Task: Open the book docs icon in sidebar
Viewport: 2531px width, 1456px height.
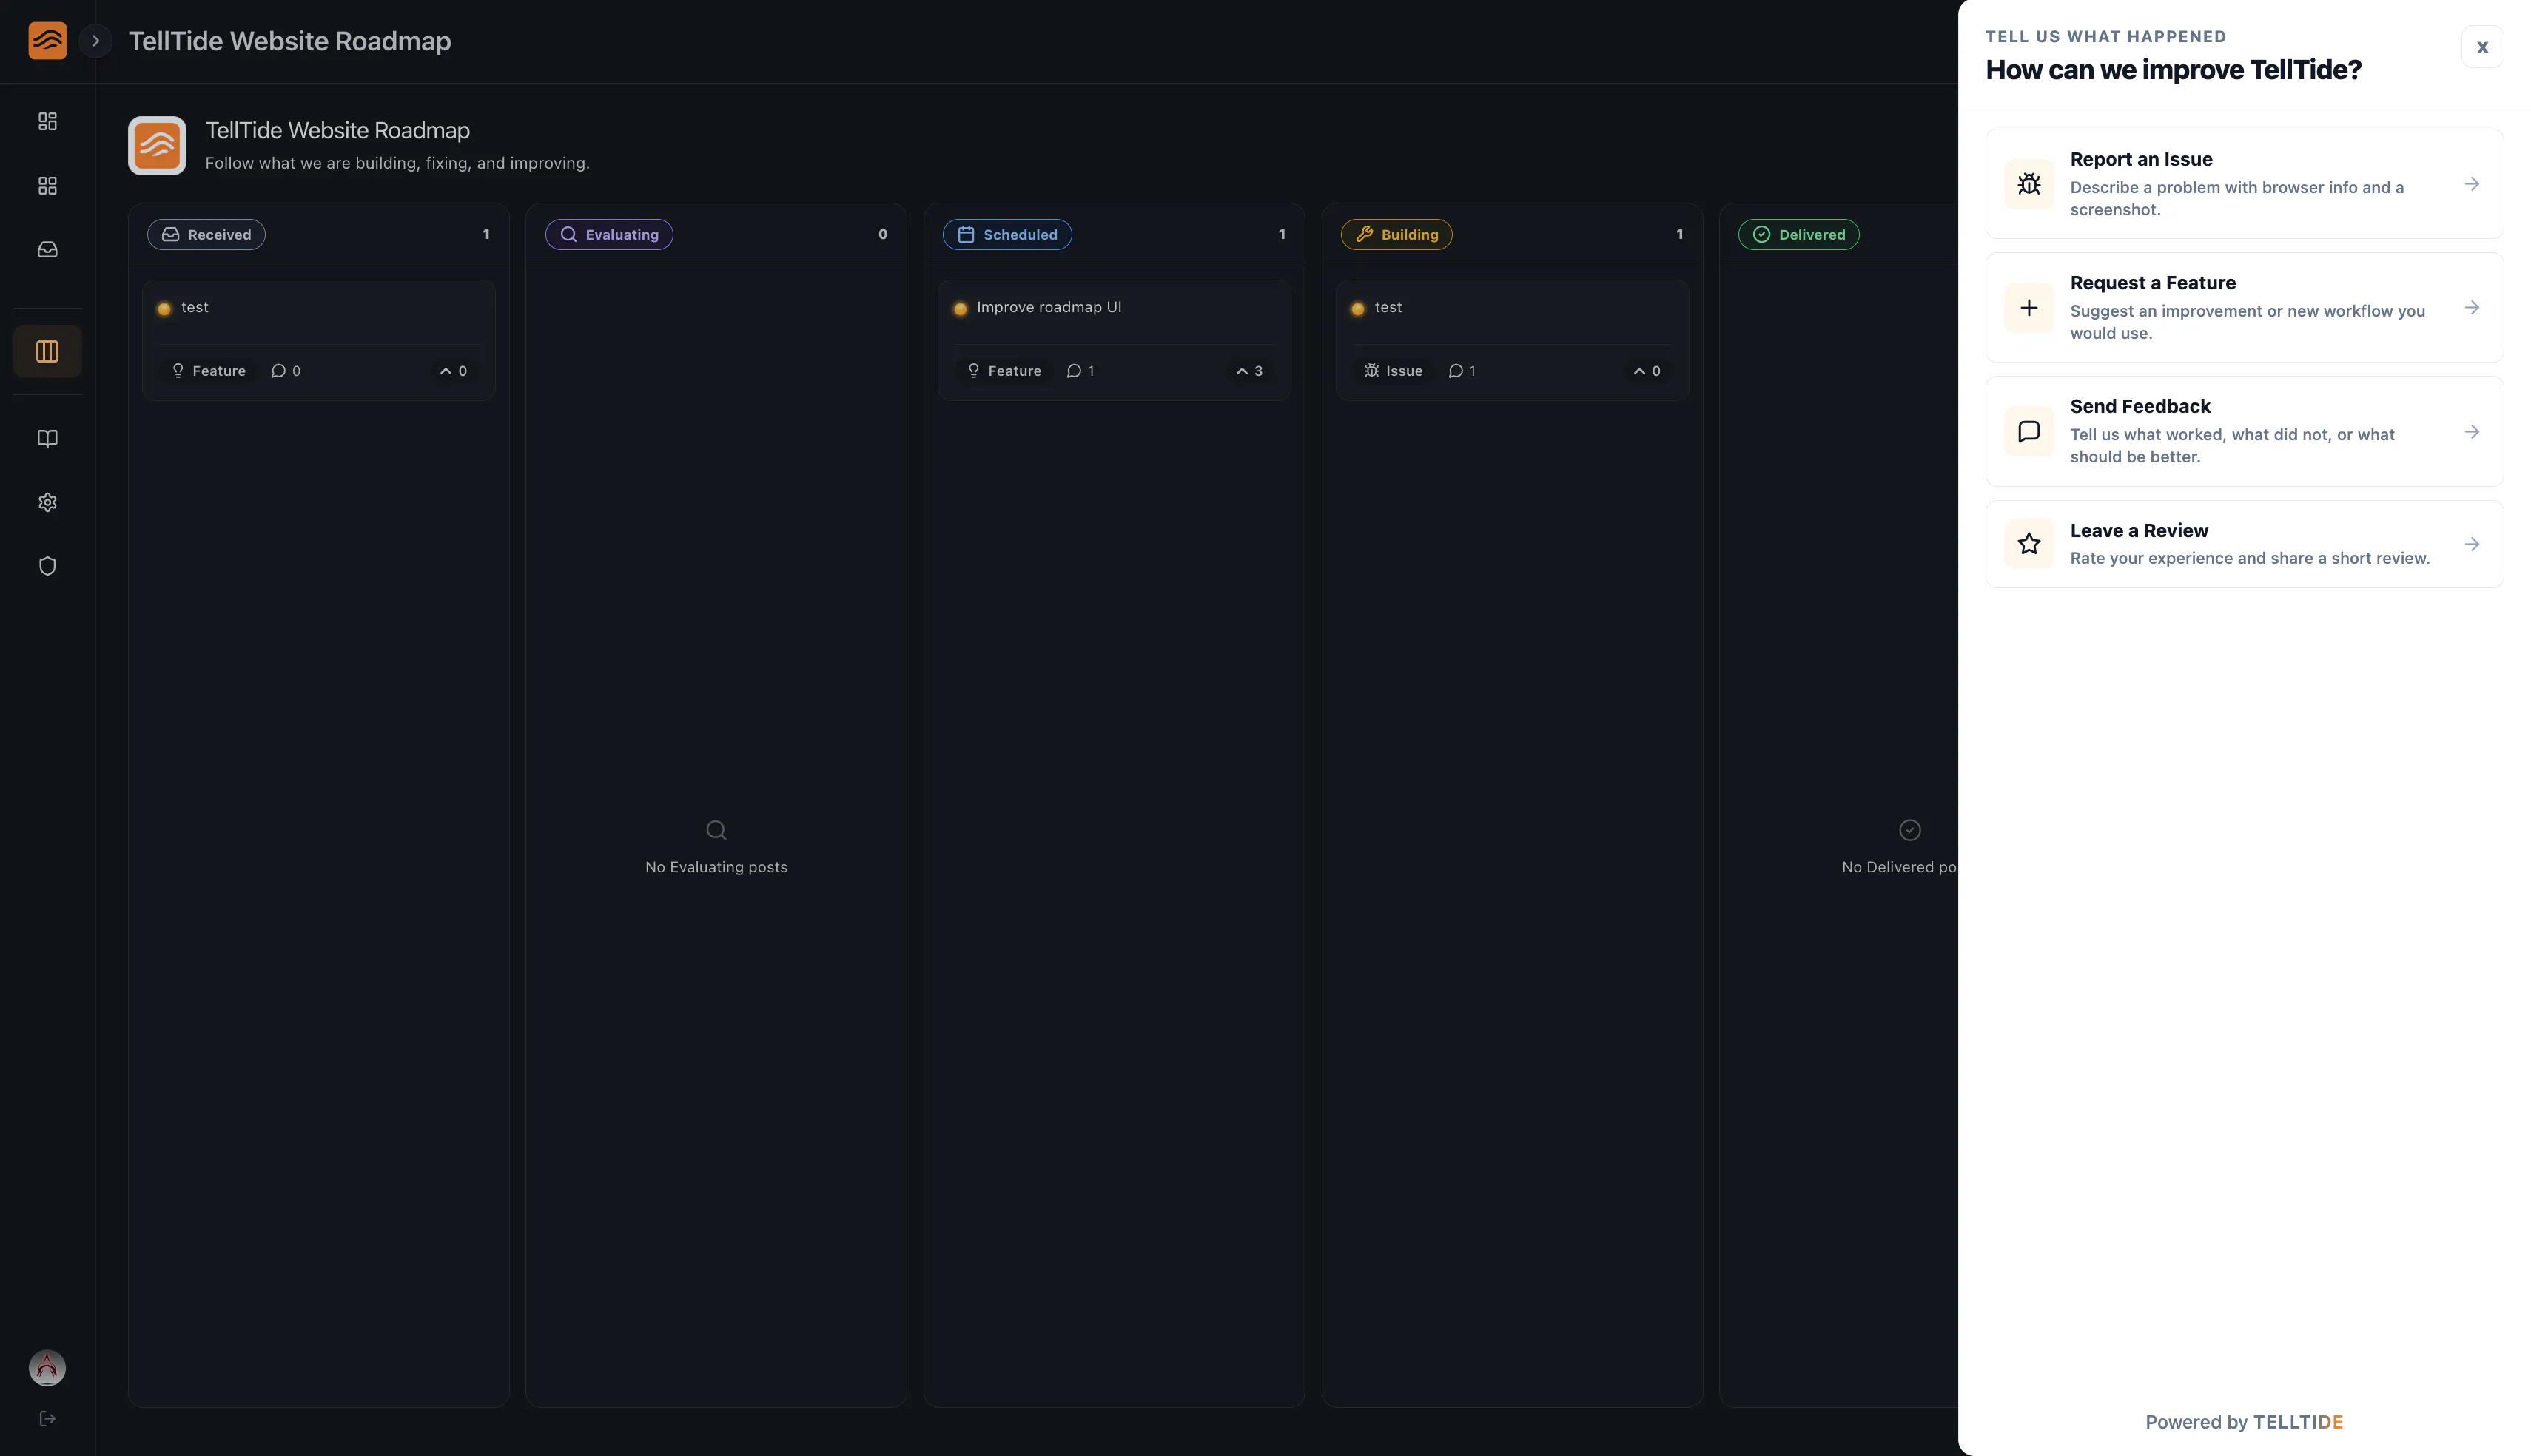Action: (x=47, y=438)
